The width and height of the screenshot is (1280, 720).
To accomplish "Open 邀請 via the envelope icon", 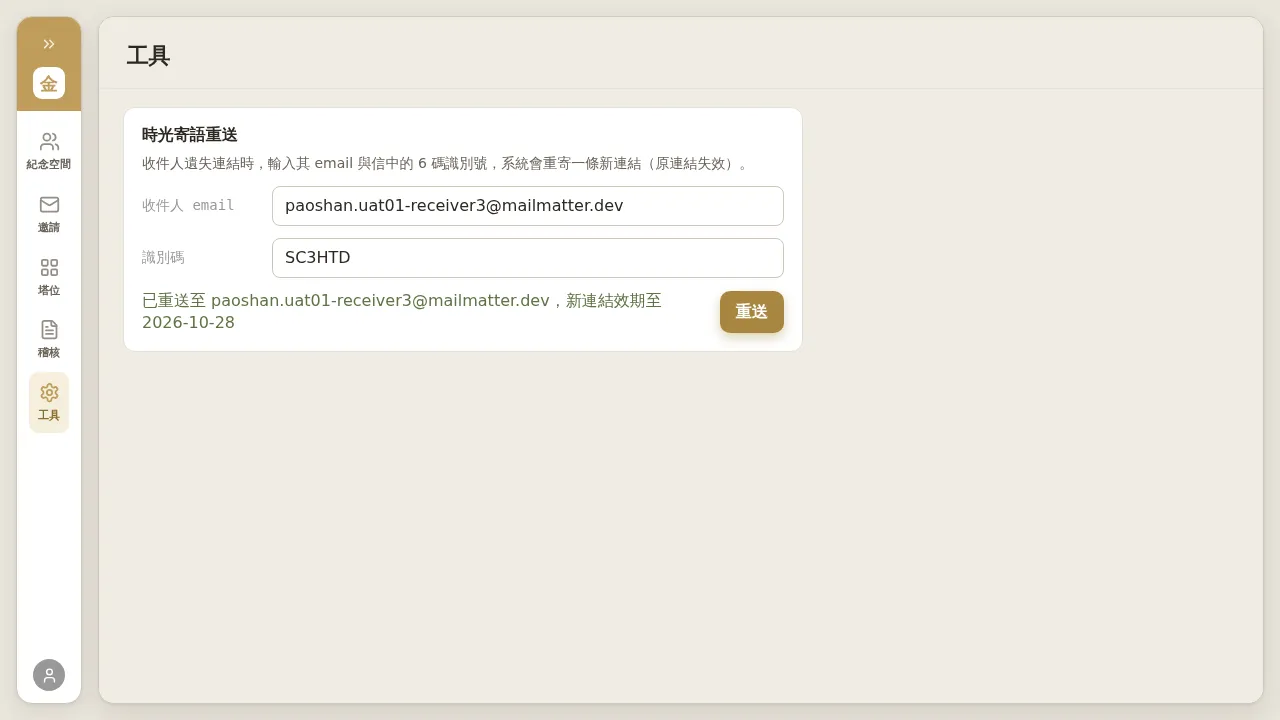I will 49,205.
